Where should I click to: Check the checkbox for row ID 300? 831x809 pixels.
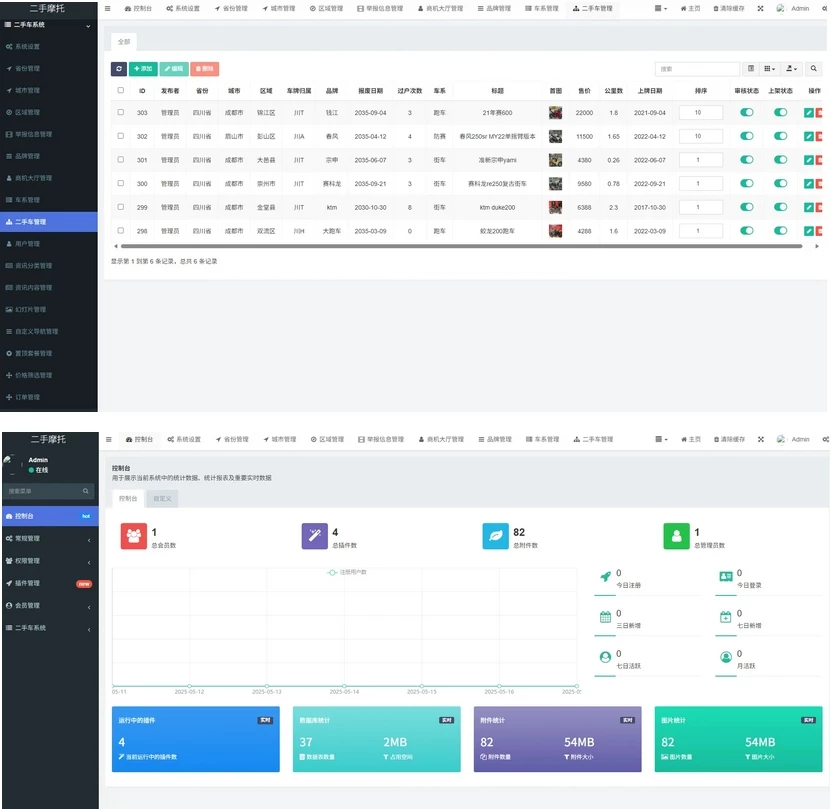coord(121,183)
